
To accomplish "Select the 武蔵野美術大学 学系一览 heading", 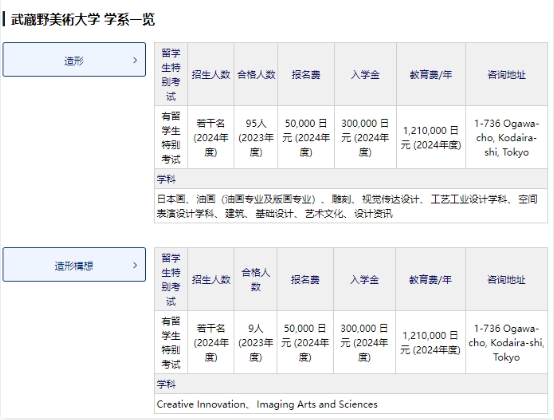I will 83,19.
